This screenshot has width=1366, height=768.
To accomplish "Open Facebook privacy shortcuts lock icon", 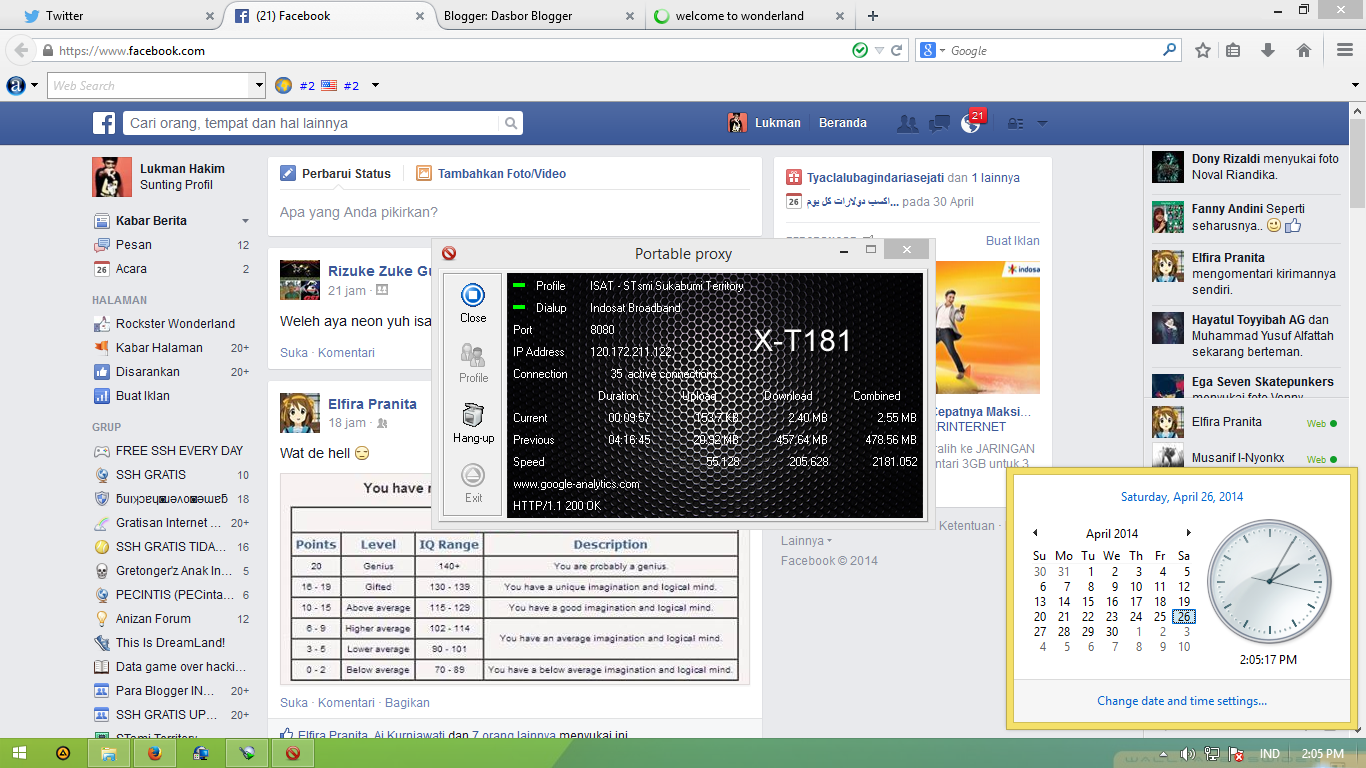I will (1015, 124).
